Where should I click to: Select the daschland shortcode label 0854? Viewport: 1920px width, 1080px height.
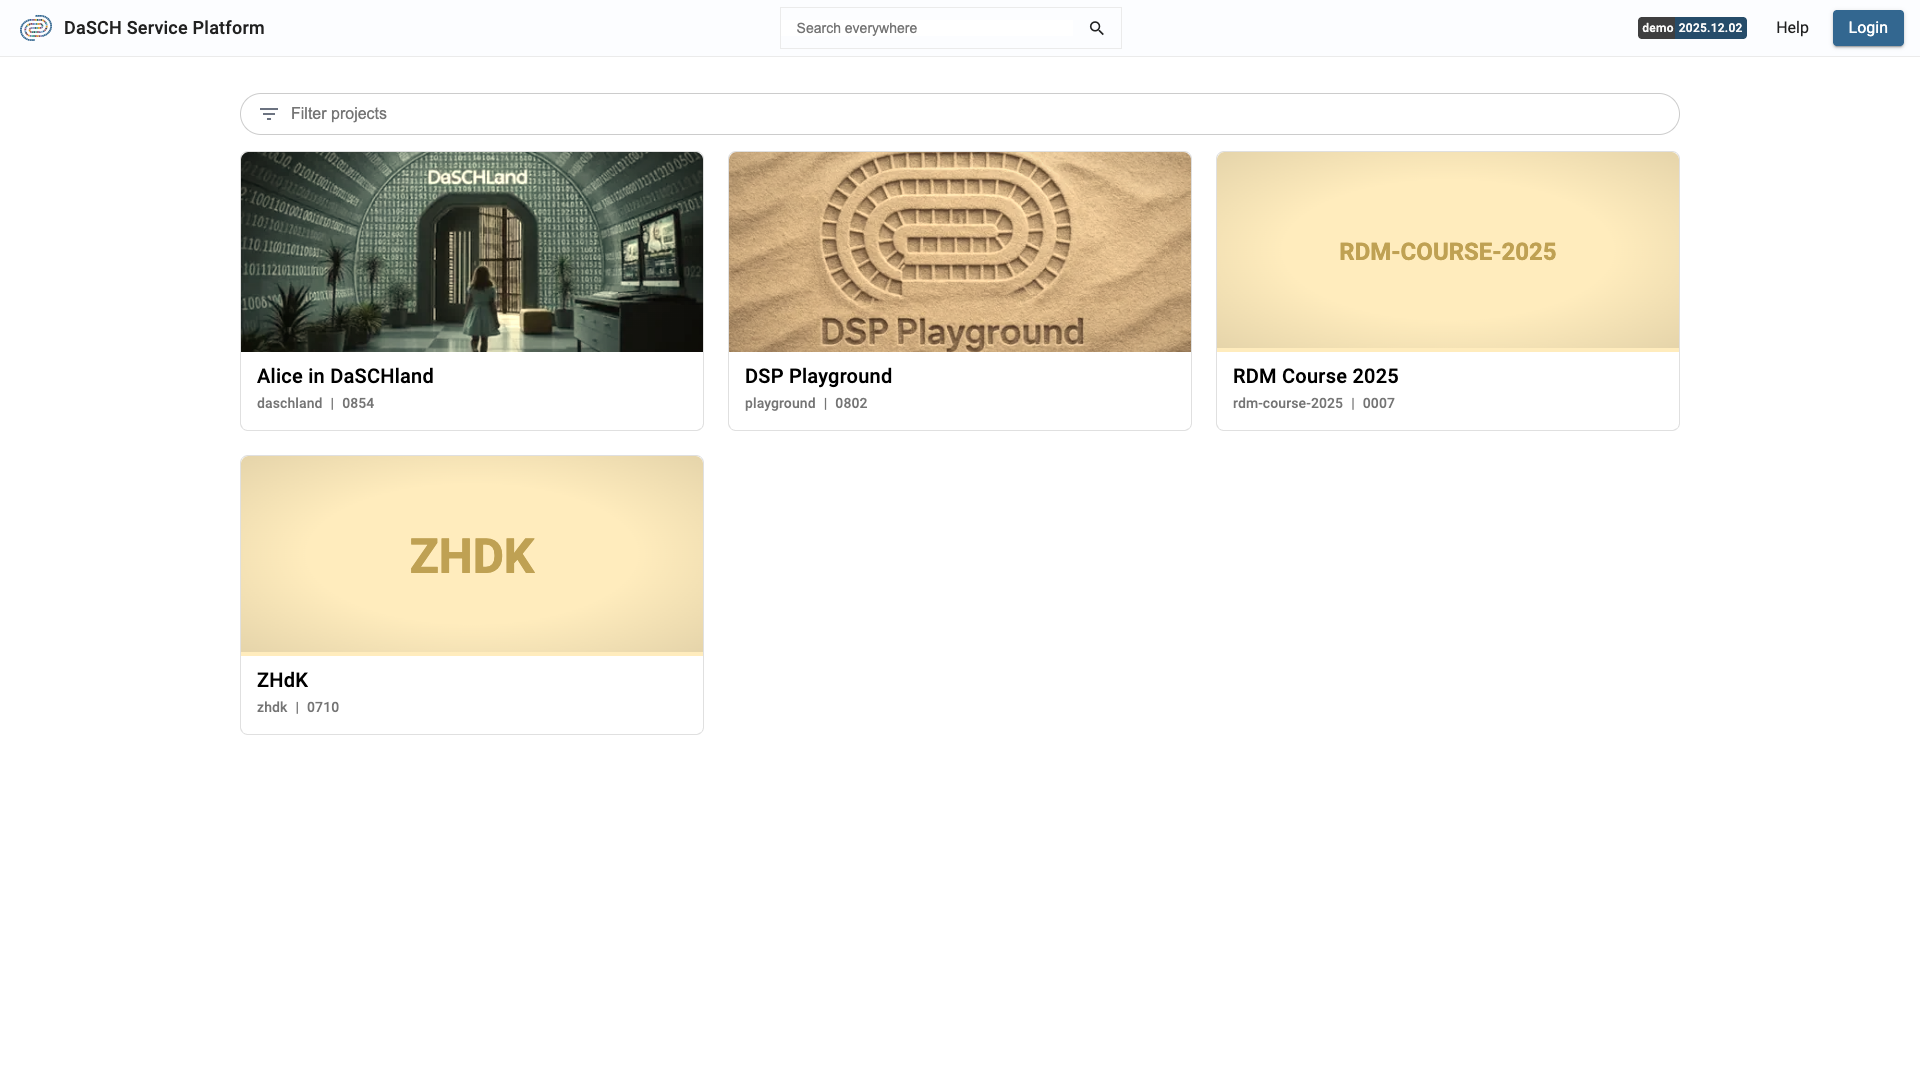click(x=358, y=403)
